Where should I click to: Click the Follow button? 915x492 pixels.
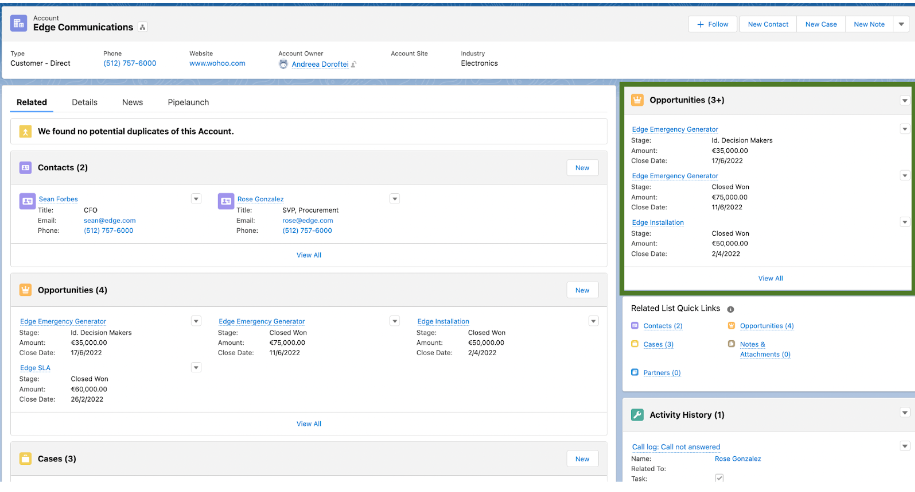coord(713,25)
